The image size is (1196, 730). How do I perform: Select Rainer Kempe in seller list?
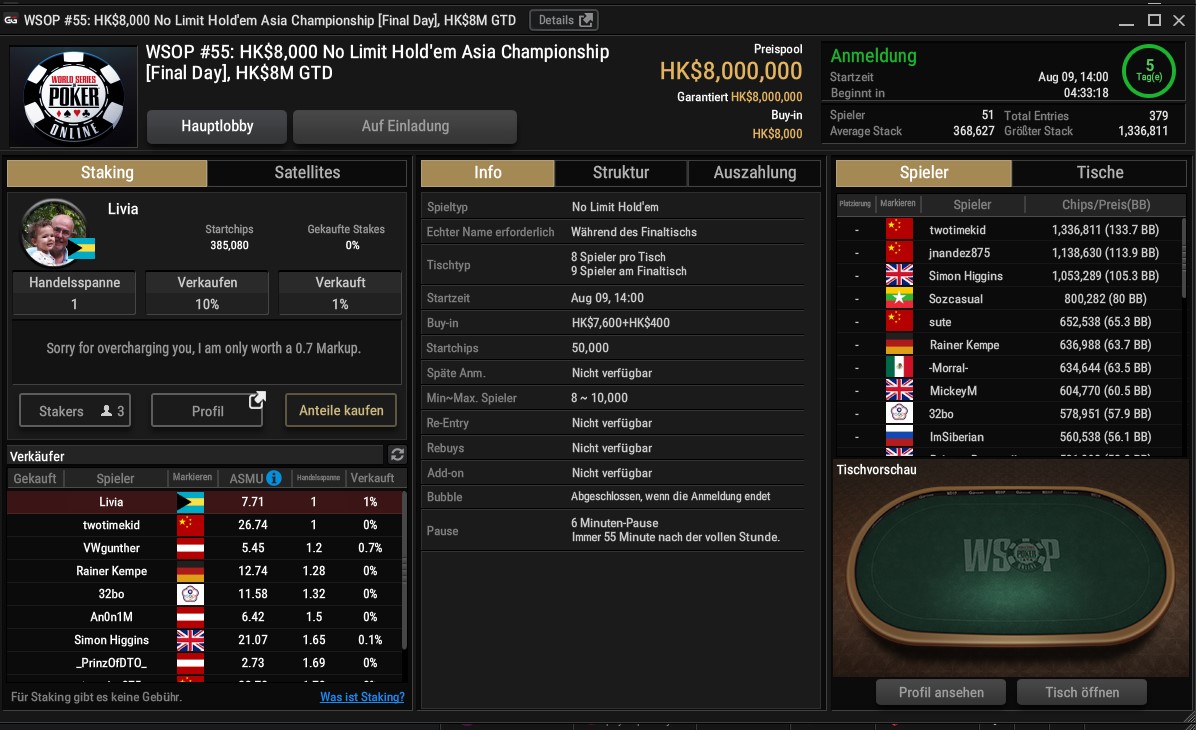click(x=205, y=571)
